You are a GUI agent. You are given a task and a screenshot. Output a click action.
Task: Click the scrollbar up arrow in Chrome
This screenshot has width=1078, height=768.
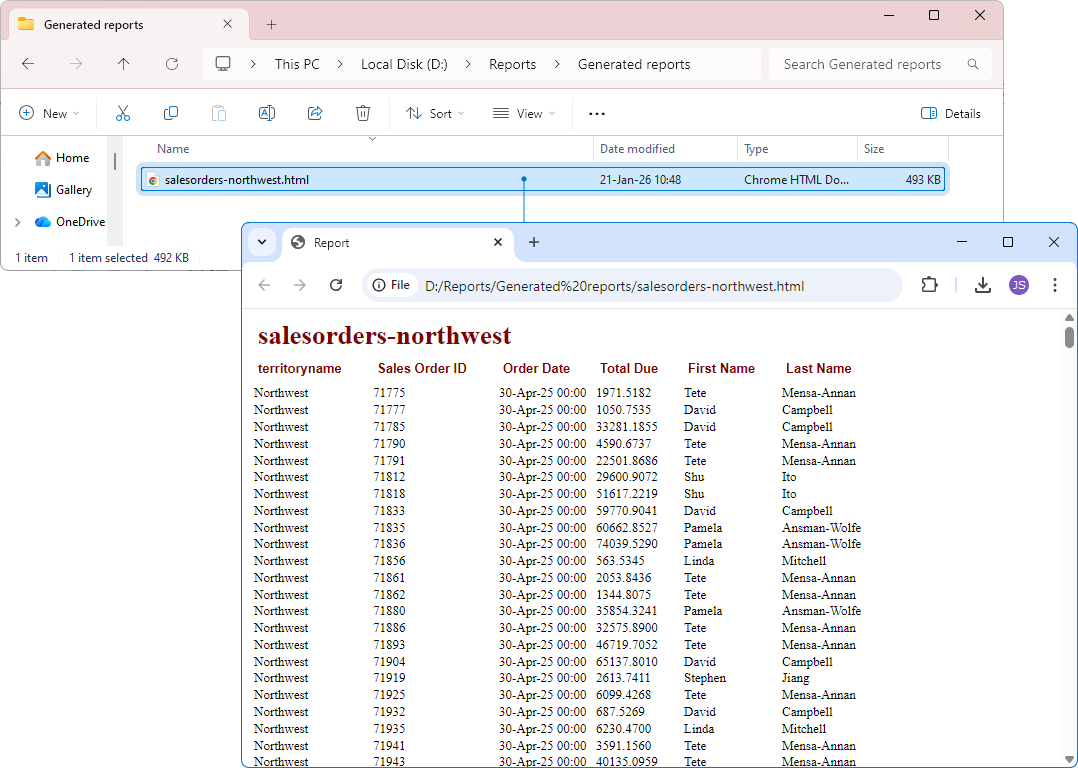(1069, 318)
